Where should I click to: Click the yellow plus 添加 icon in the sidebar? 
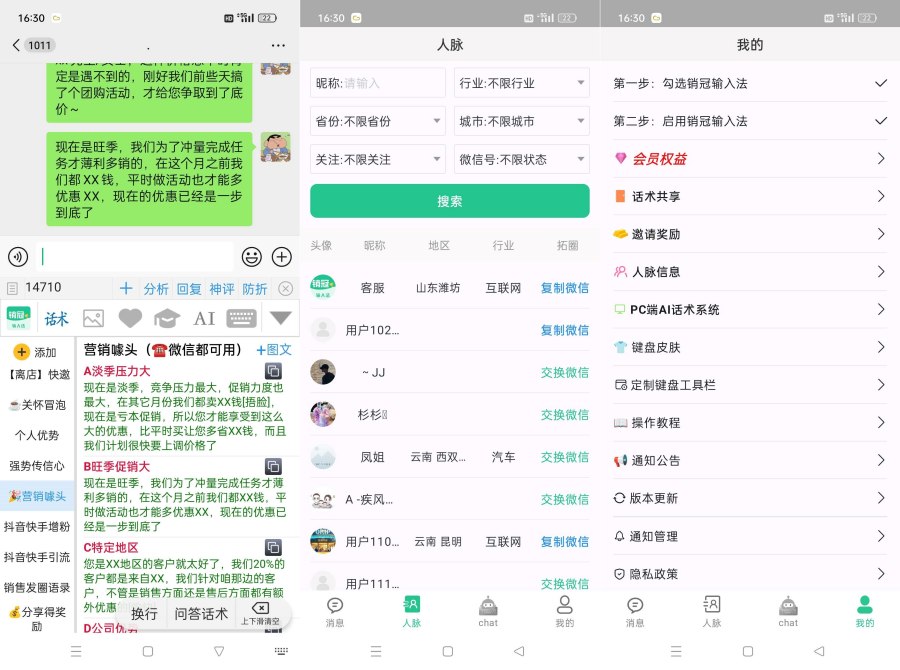(22, 352)
